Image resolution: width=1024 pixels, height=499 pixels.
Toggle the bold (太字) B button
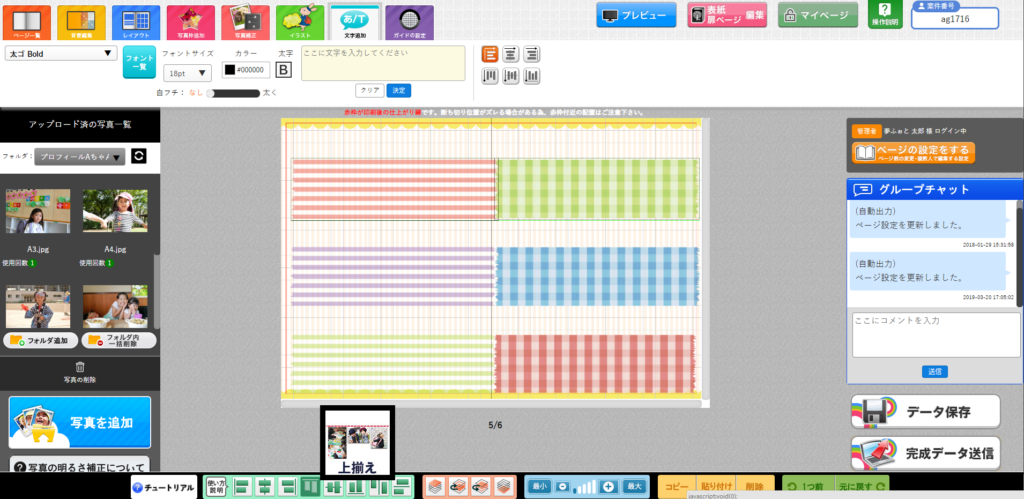click(283, 70)
